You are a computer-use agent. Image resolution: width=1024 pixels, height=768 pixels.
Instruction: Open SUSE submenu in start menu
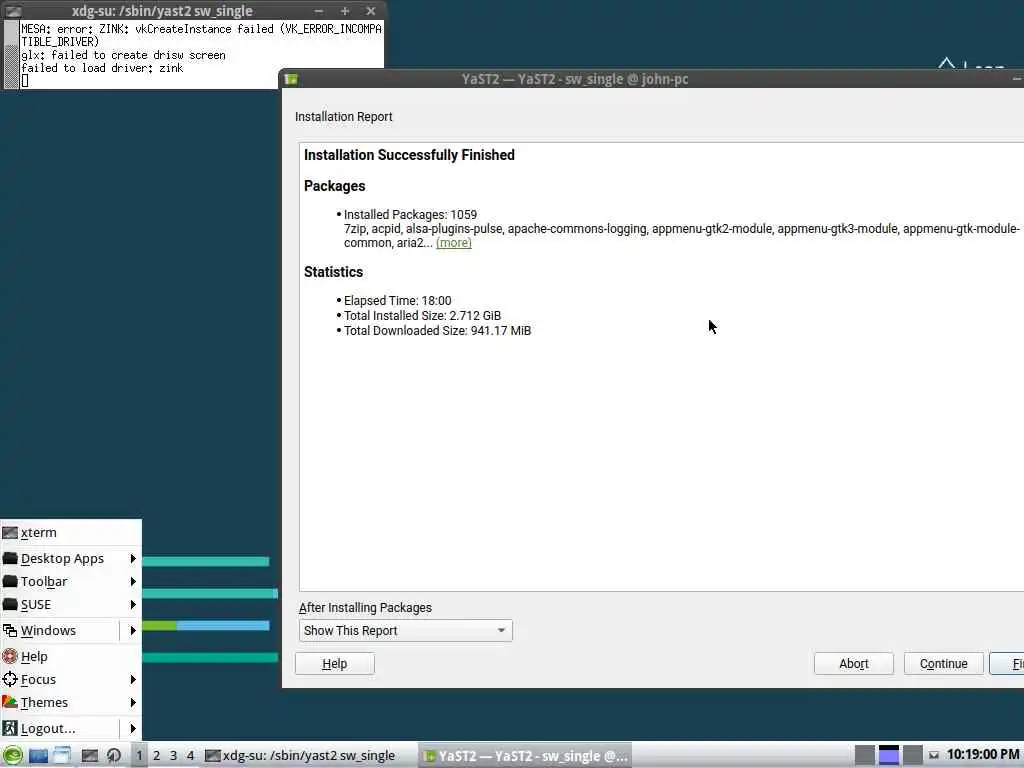[x=71, y=605]
